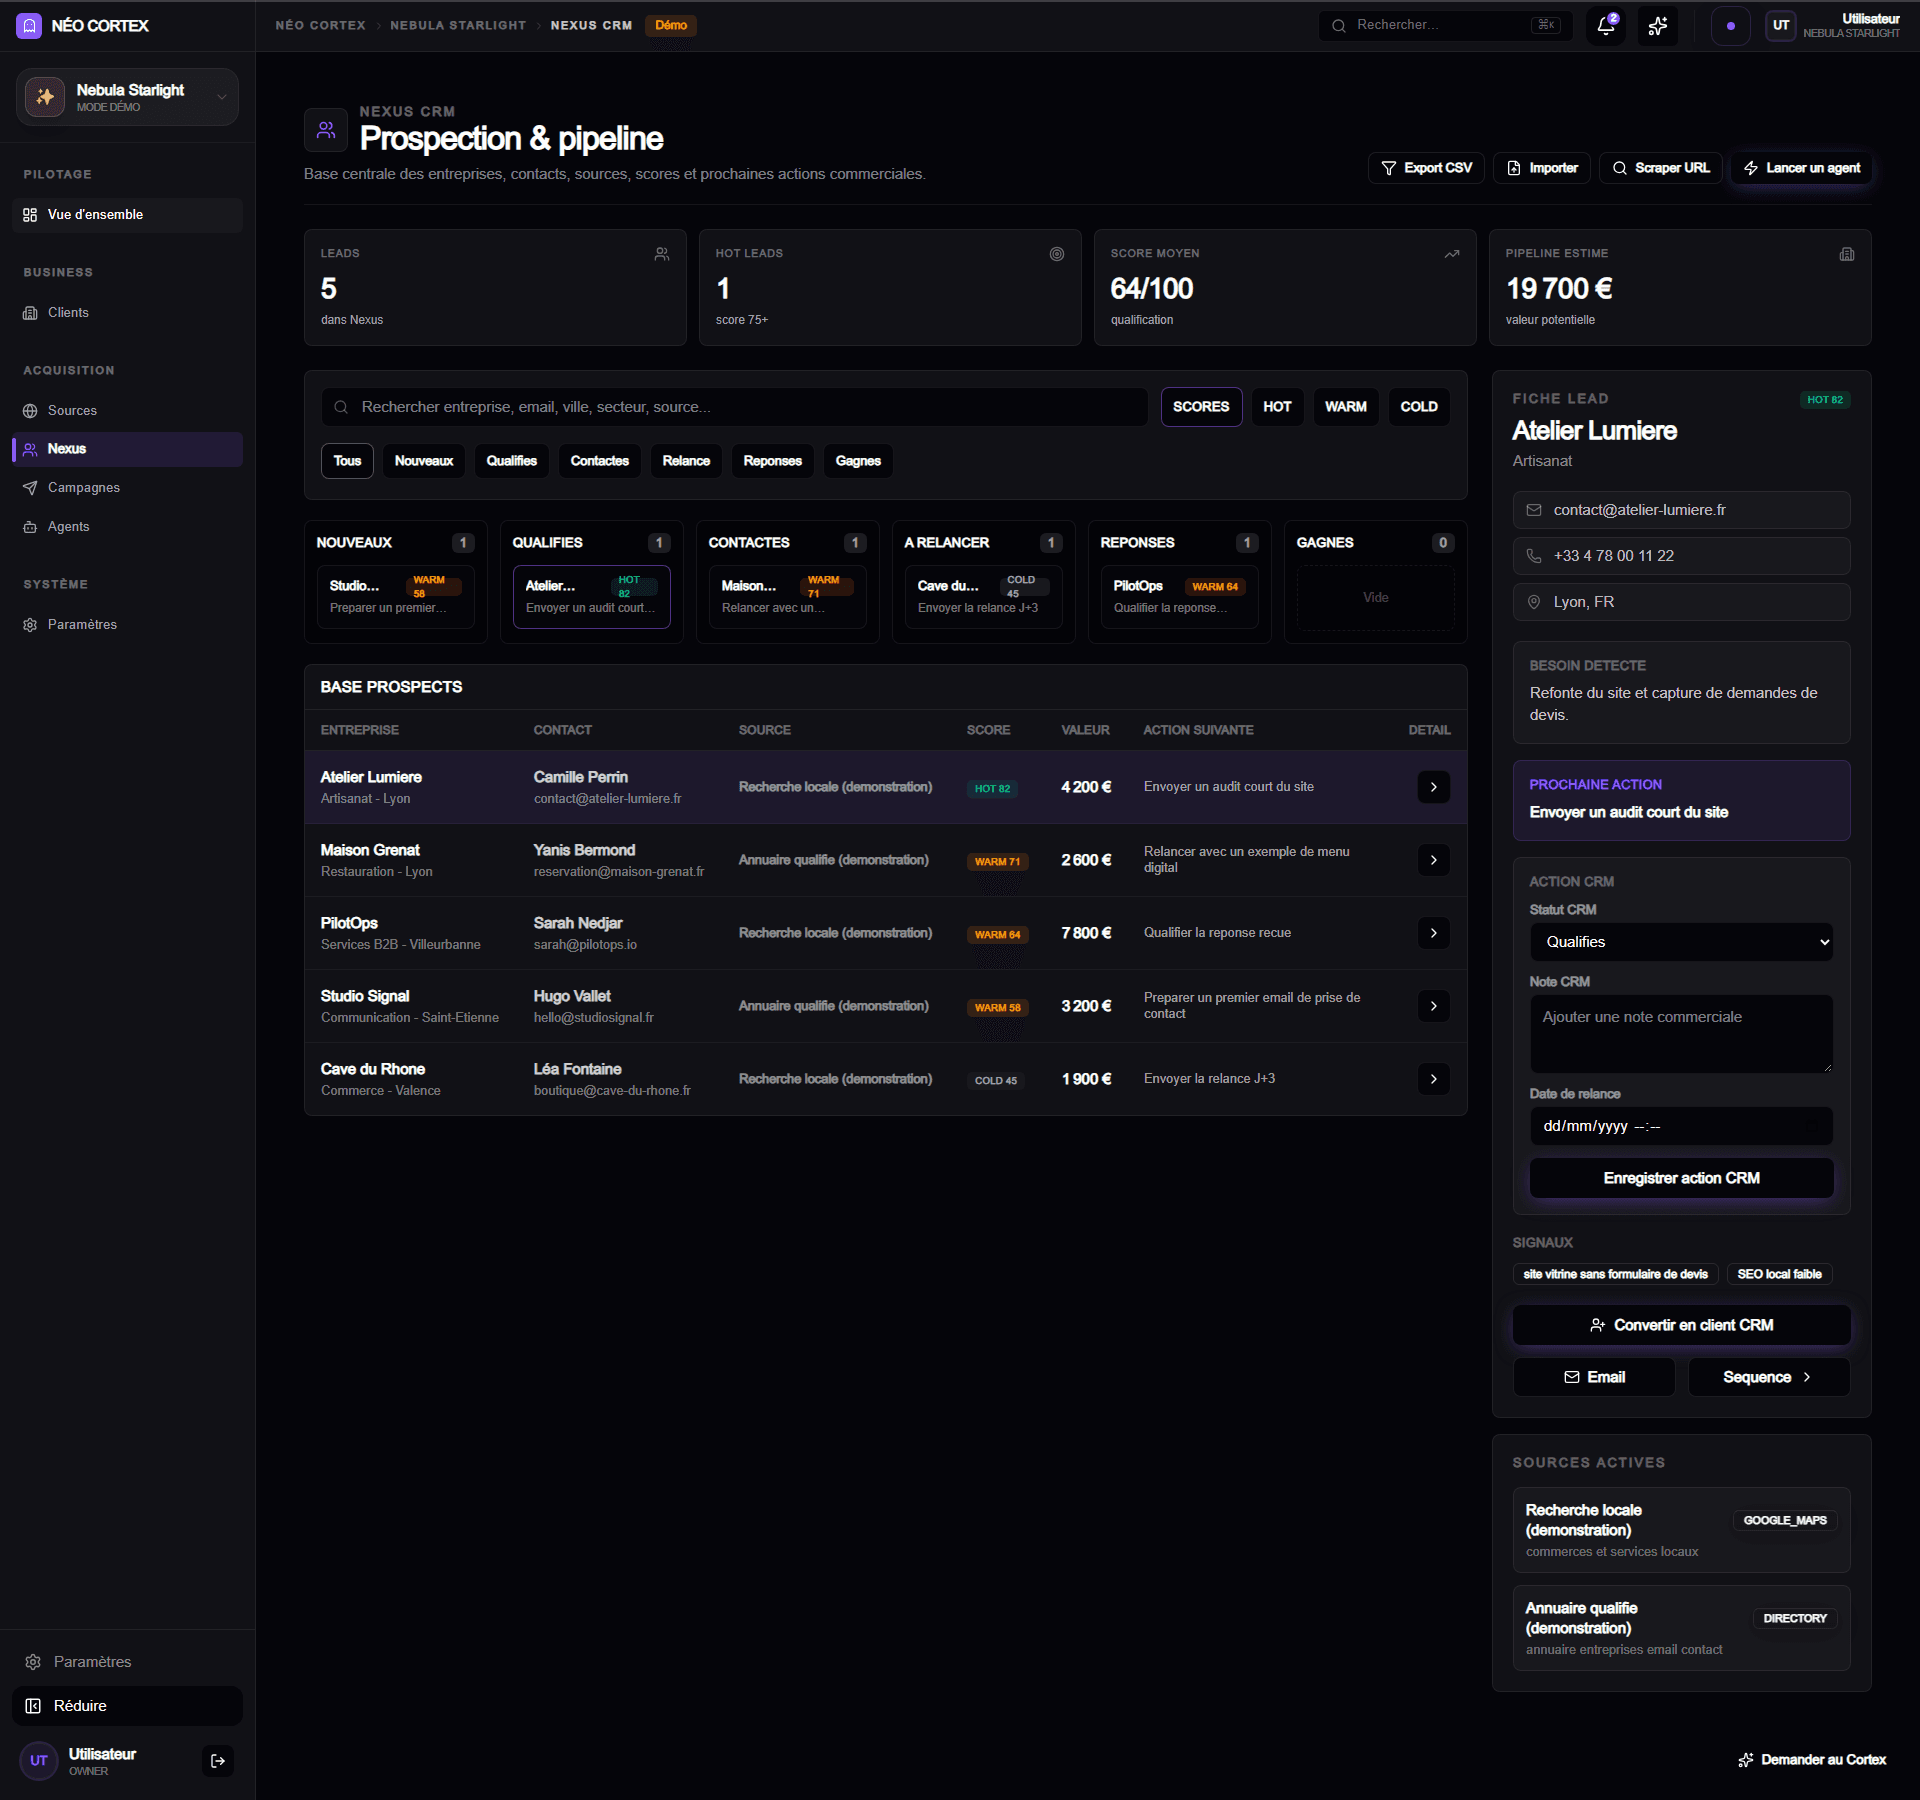1920x1800 pixels.
Task: Click the Hot Leads target icon
Action: (x=1057, y=254)
